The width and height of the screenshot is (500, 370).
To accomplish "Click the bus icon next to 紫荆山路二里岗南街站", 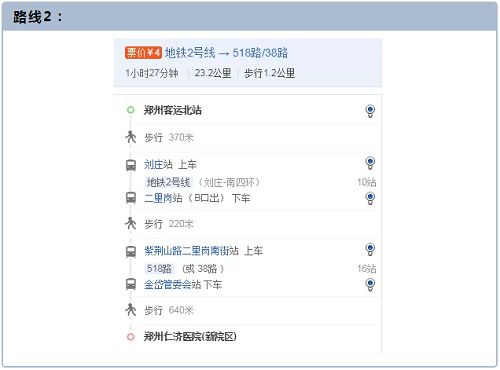I will click(131, 252).
